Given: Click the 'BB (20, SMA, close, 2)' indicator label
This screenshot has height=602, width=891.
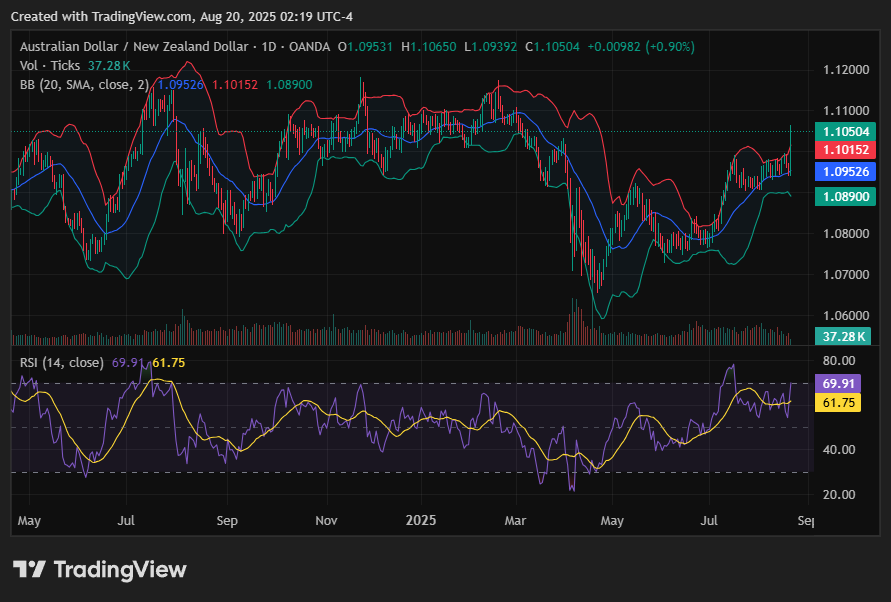Looking at the screenshot, I should point(84,85).
